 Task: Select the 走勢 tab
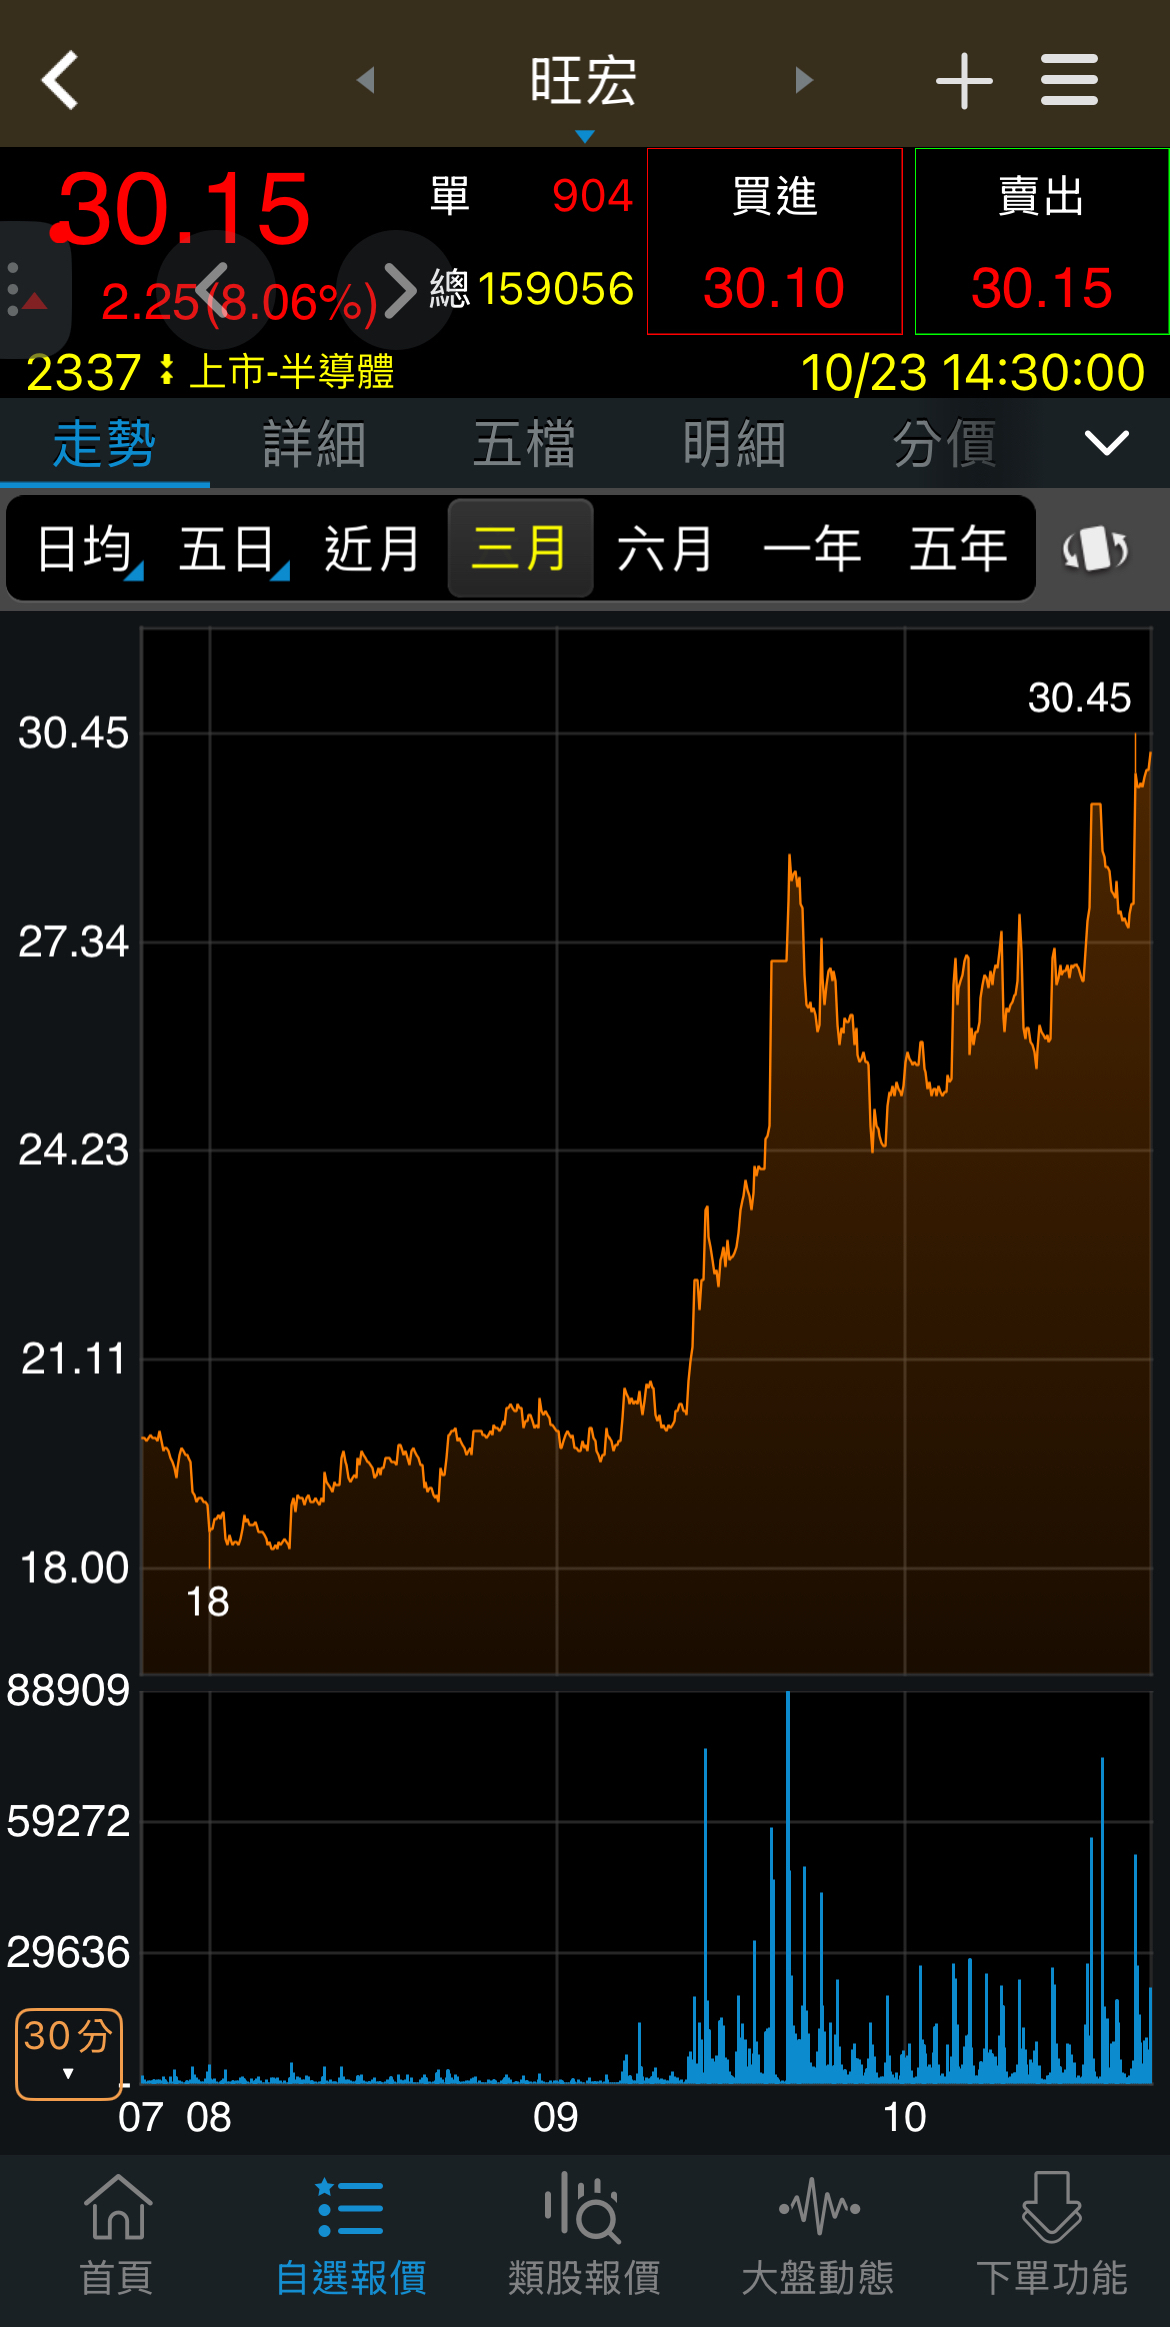coord(104,443)
